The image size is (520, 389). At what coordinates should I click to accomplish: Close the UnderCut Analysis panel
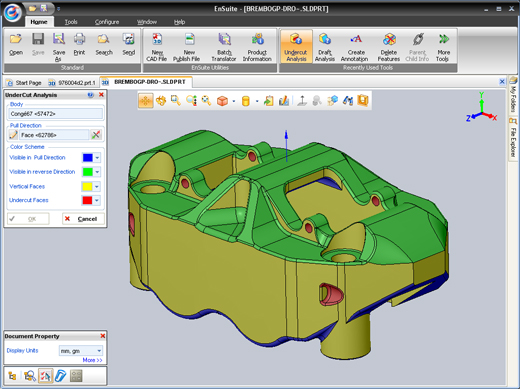pyautogui.click(x=101, y=95)
